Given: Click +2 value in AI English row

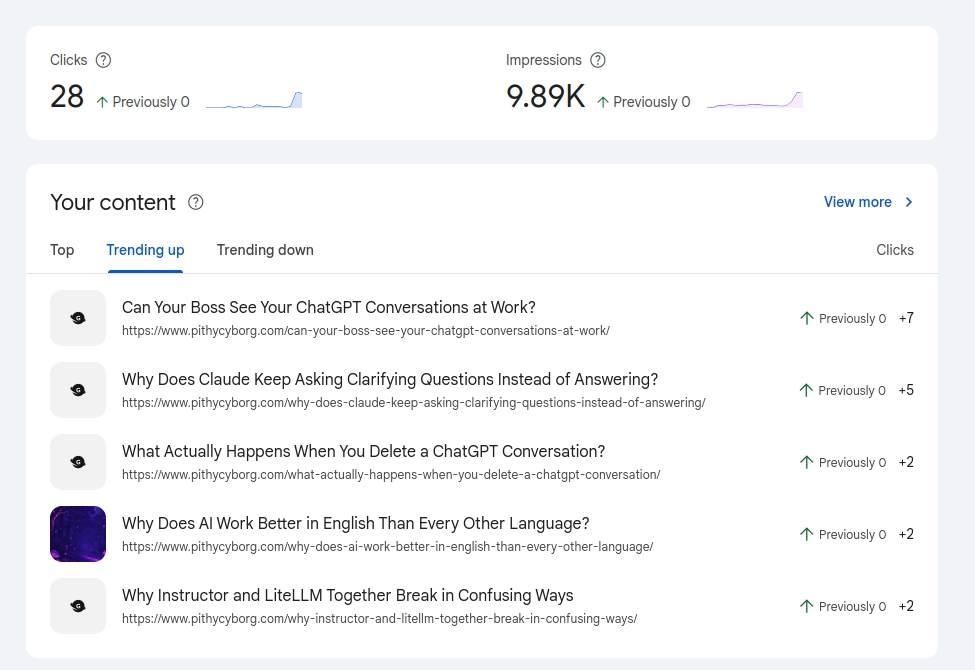Looking at the screenshot, I should click(906, 534).
